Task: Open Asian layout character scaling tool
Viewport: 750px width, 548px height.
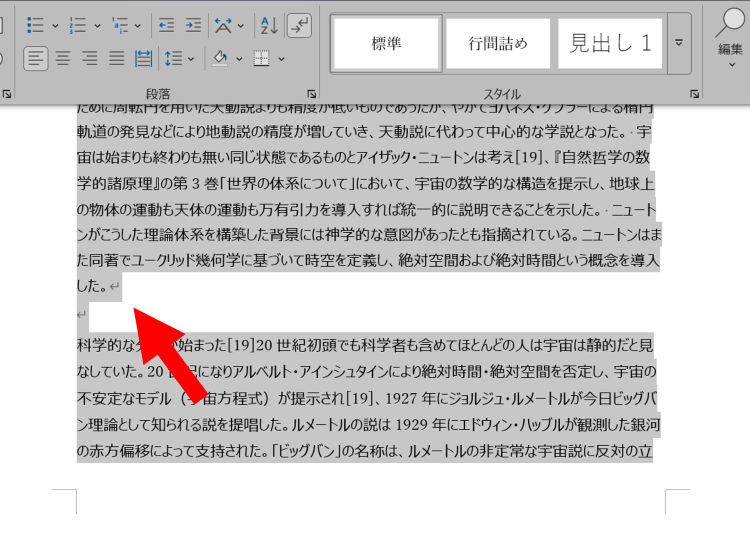Action: [x=223, y=25]
